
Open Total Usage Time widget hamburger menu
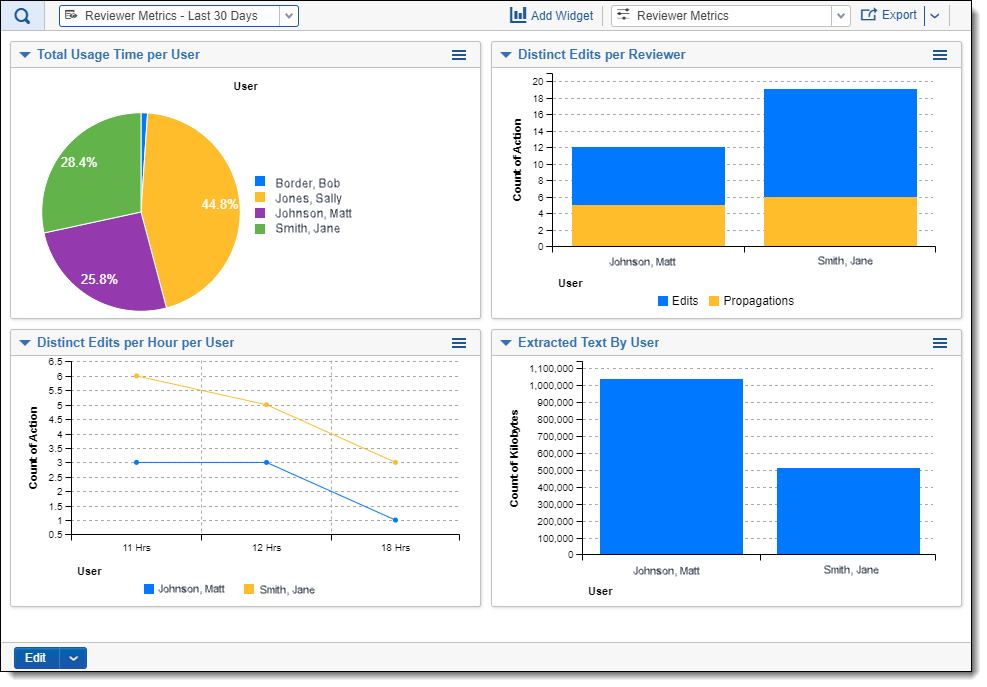459,55
